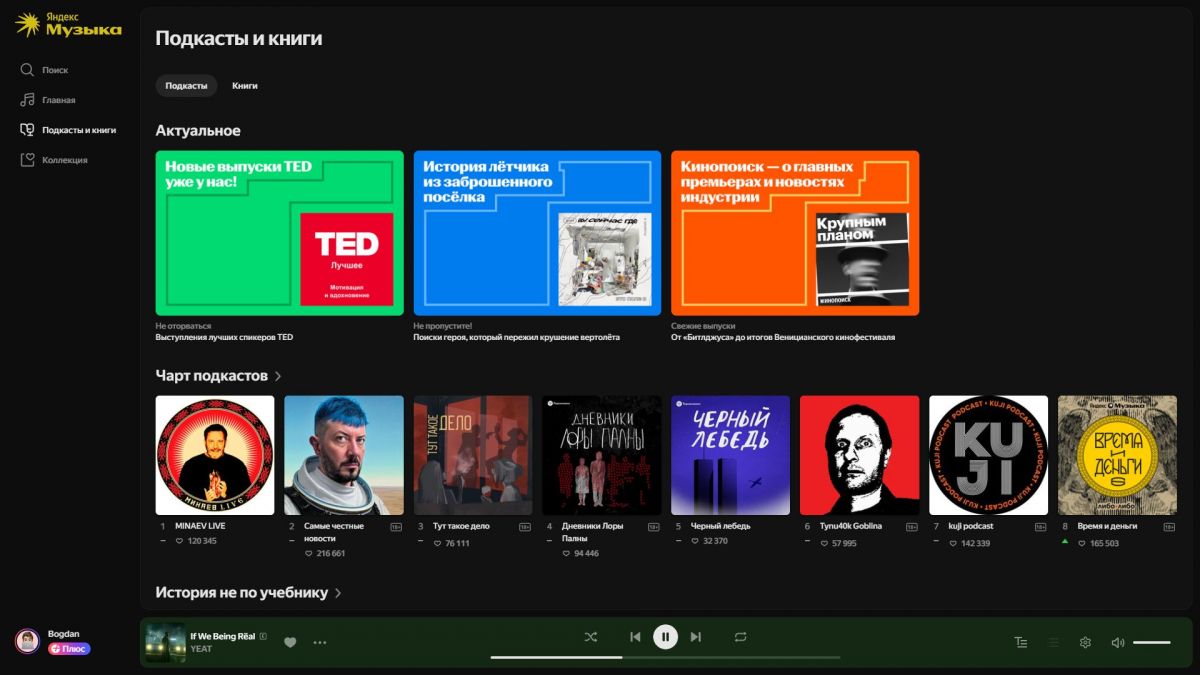Adjust the volume slider
The height and width of the screenshot is (675, 1200).
tap(1152, 642)
